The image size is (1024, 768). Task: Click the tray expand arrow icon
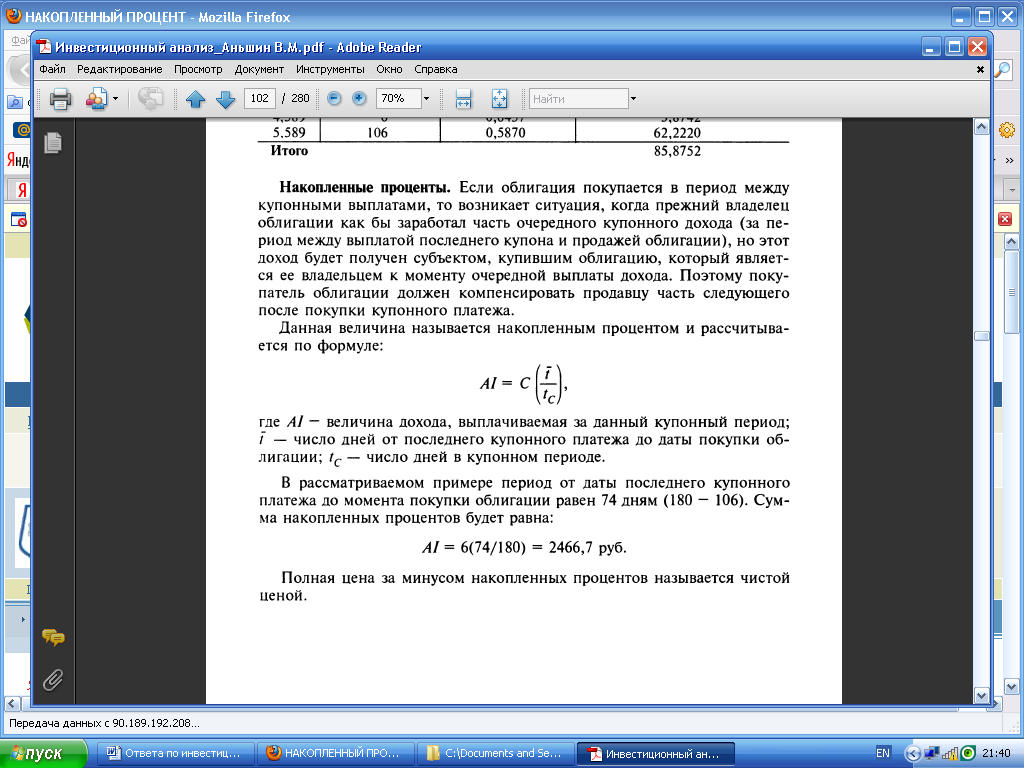point(912,754)
